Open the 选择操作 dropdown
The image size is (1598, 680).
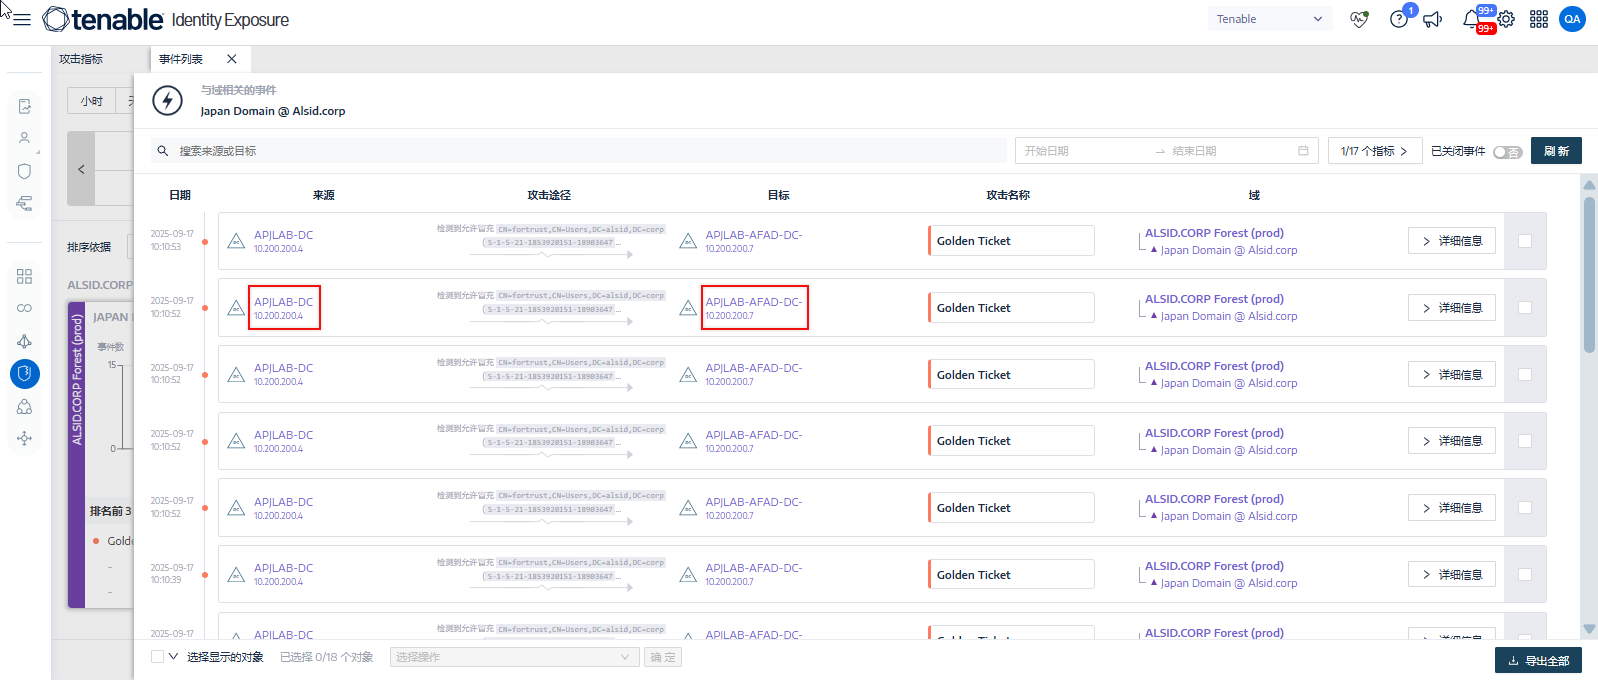[x=513, y=657]
